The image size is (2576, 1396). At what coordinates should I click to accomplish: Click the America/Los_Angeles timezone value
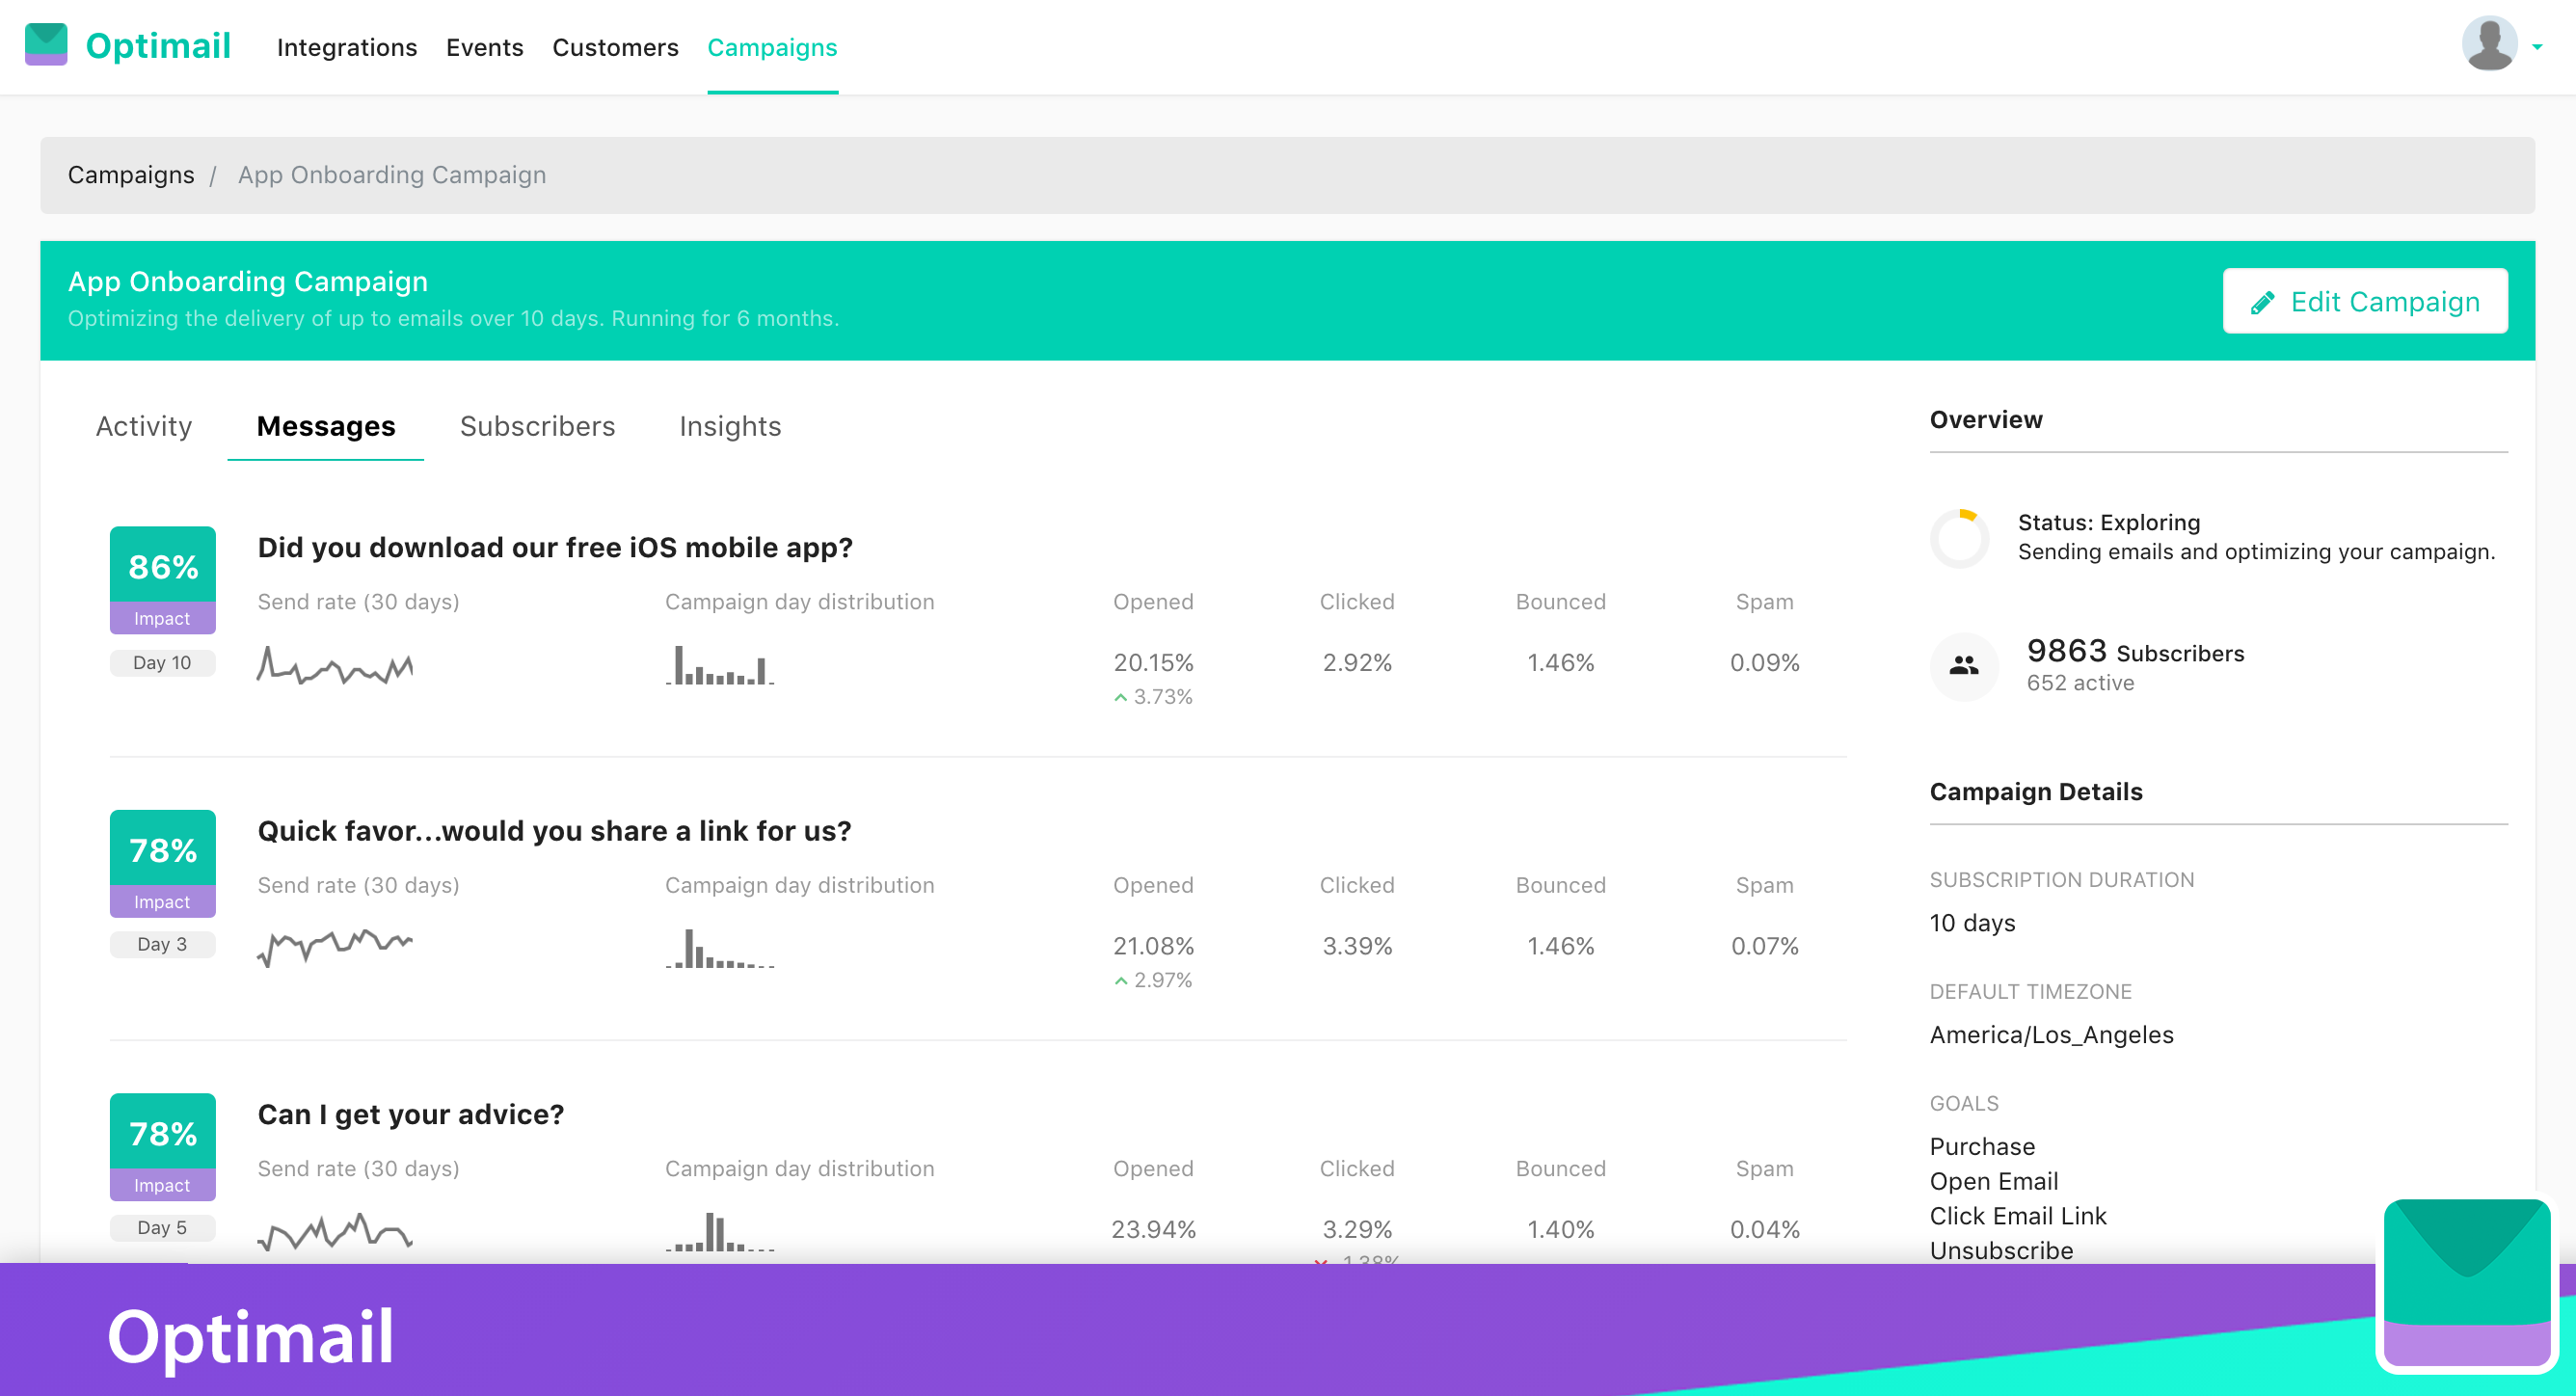coord(2051,1034)
